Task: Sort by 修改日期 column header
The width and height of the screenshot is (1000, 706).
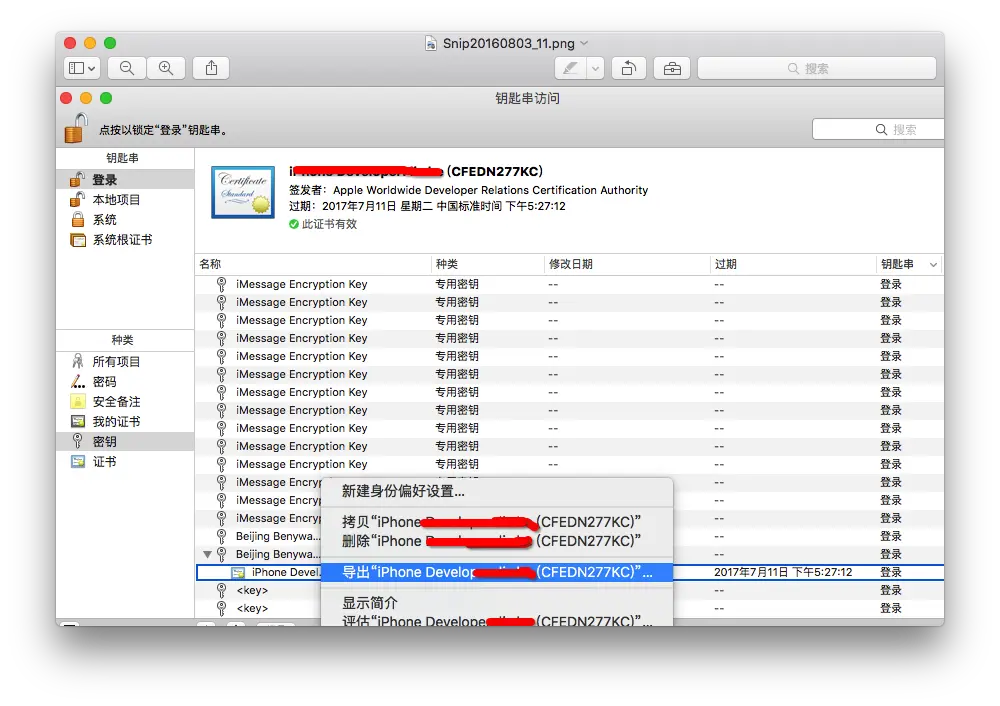Action: click(x=627, y=264)
